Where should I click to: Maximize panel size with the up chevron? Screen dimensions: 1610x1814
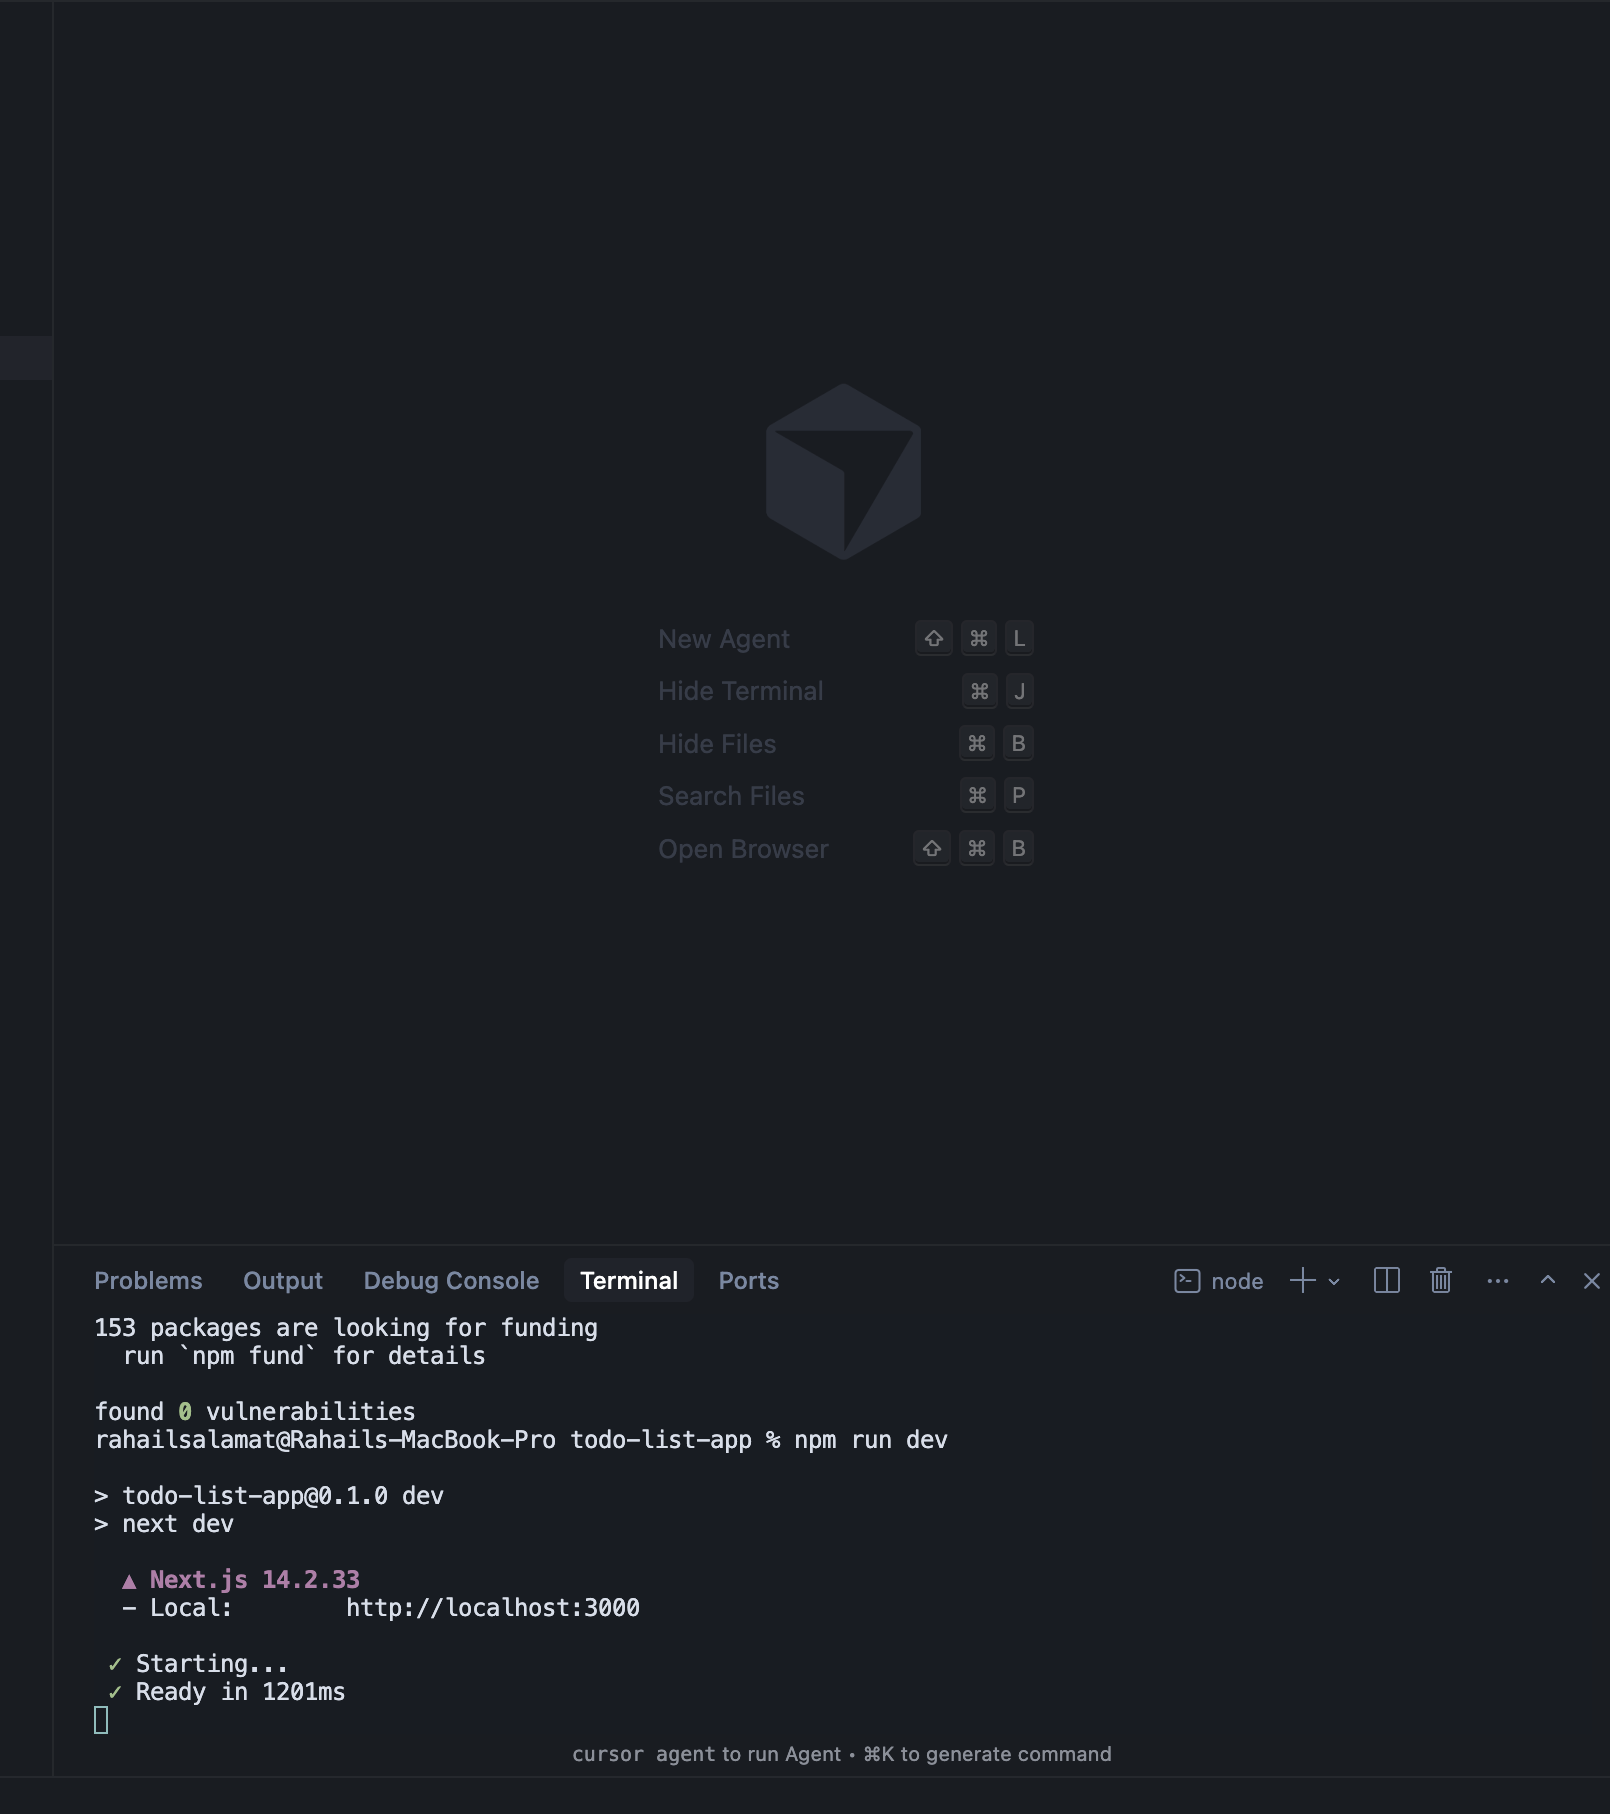[1548, 1280]
